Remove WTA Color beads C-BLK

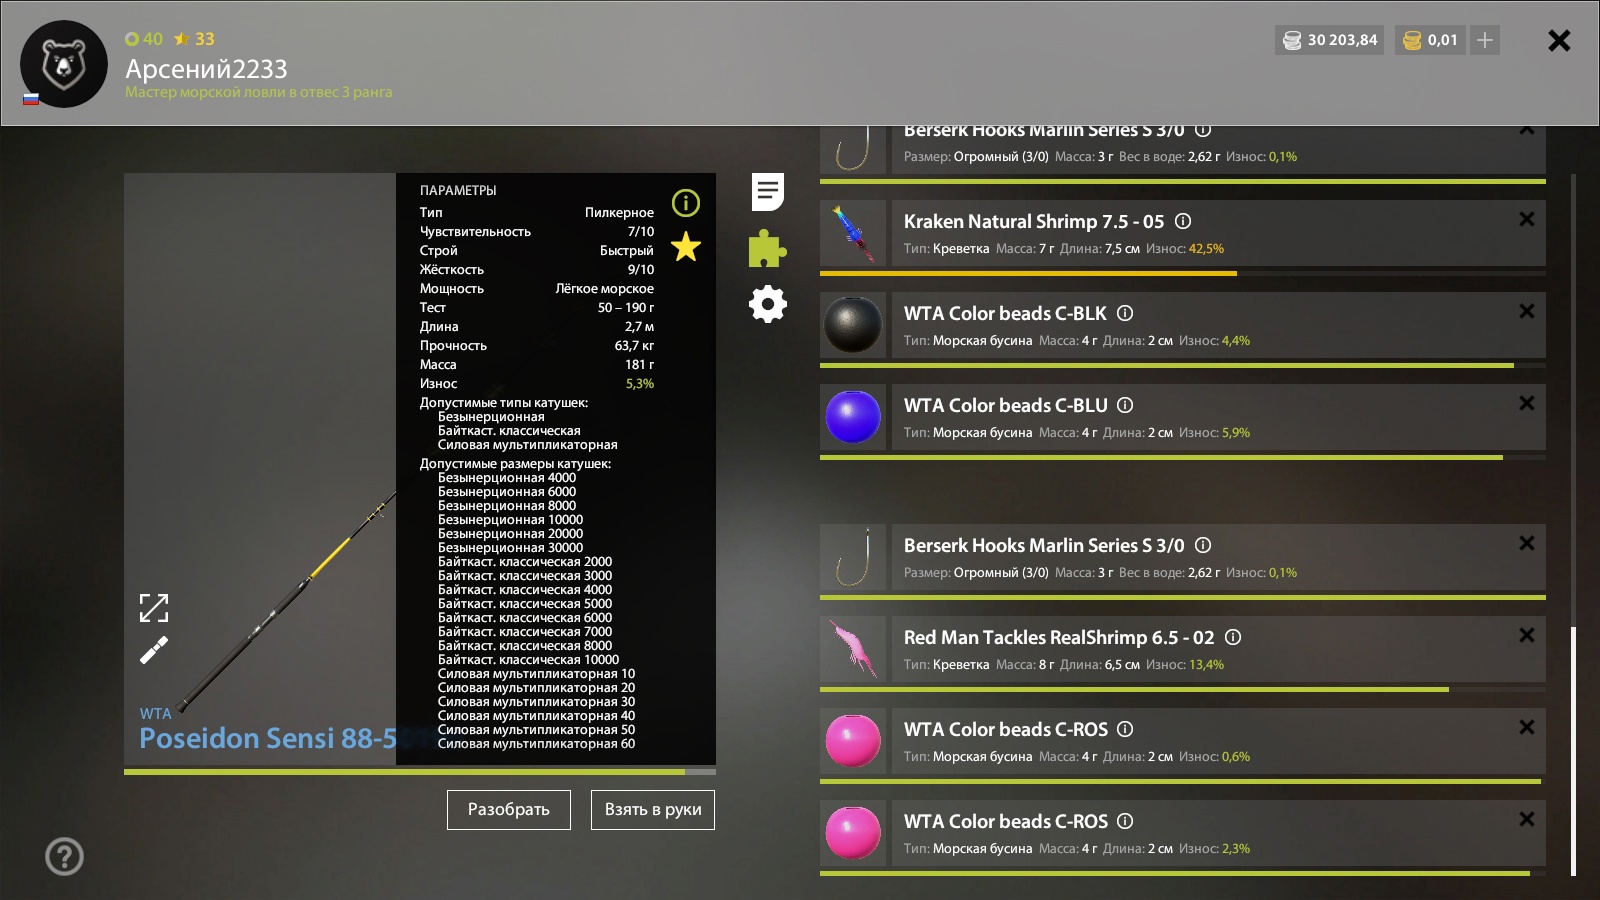pyautogui.click(x=1527, y=311)
